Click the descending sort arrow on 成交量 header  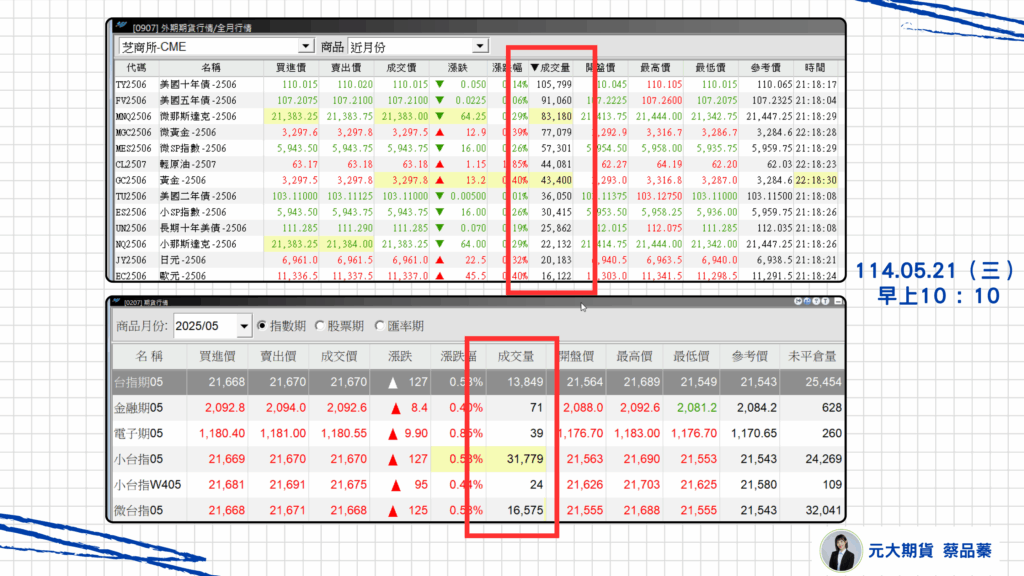[x=534, y=66]
